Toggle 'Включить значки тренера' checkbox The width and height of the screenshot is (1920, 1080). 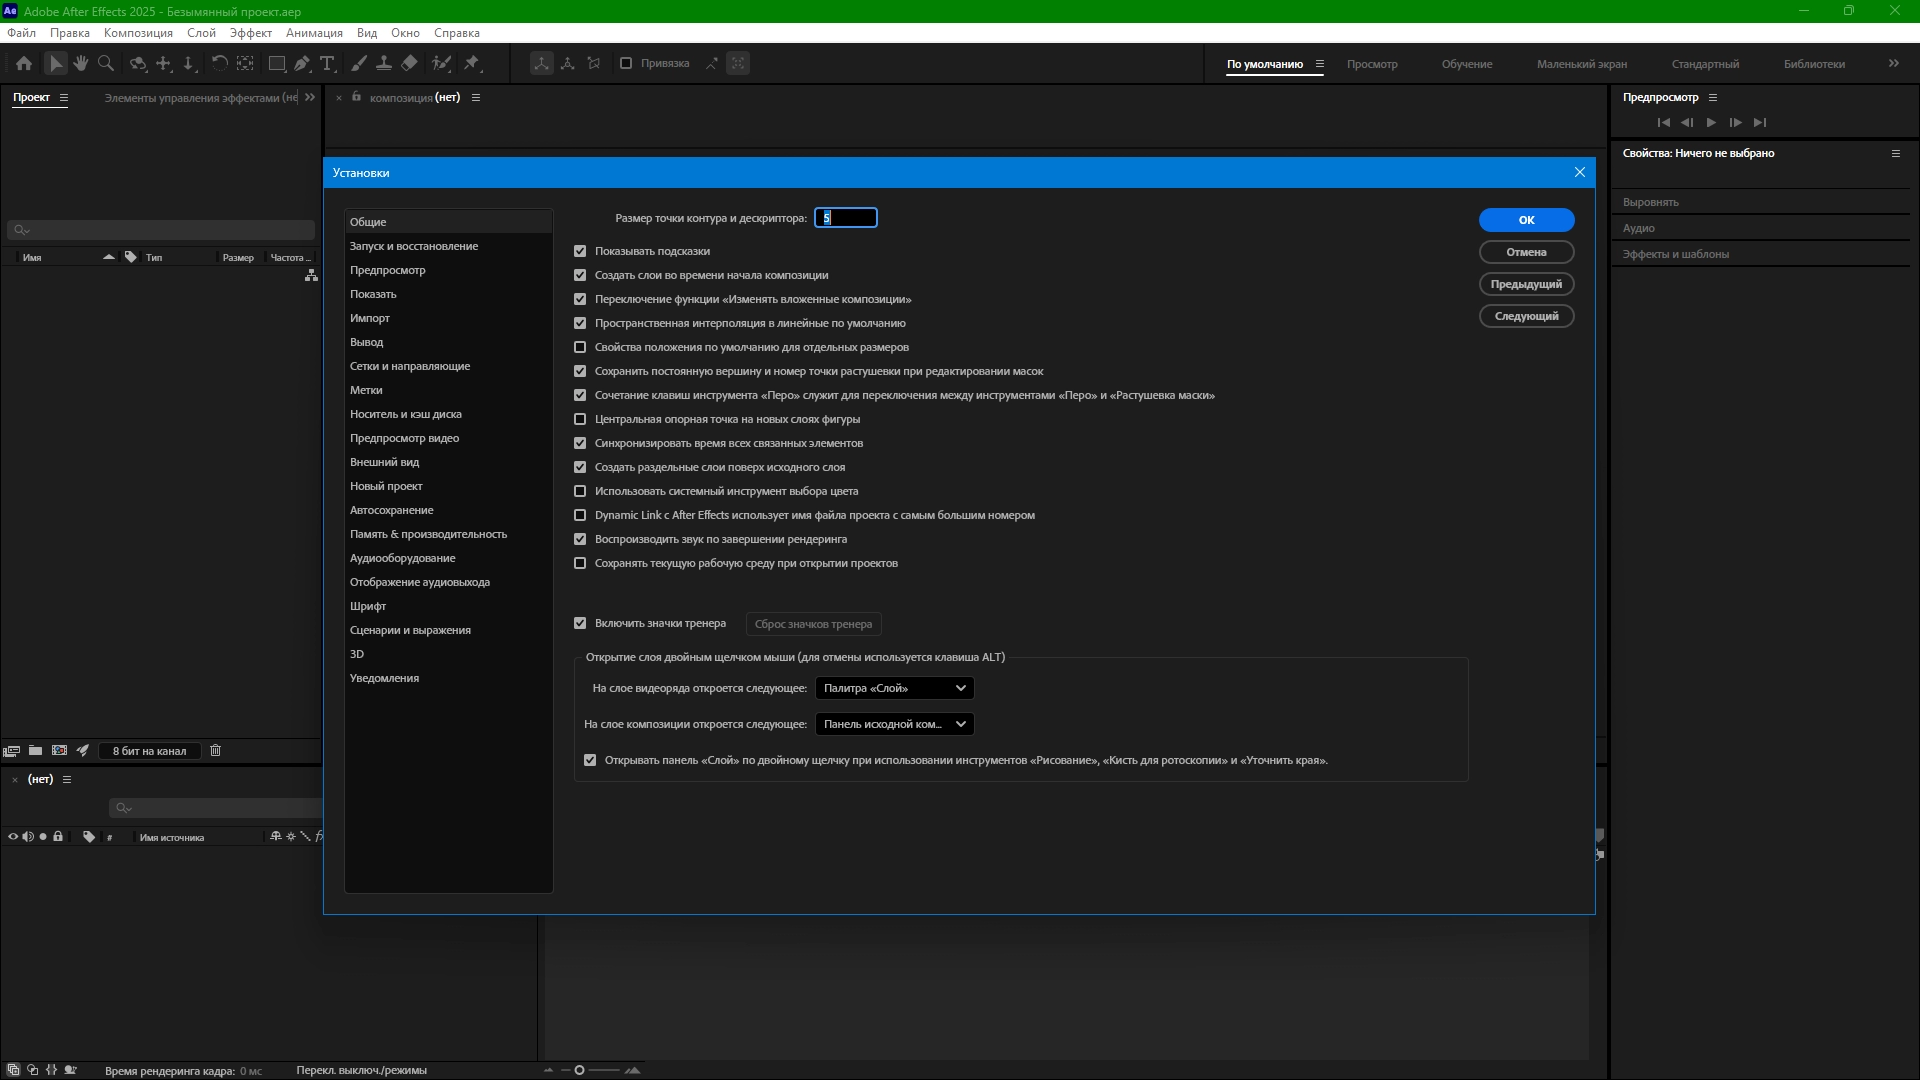coord(580,623)
